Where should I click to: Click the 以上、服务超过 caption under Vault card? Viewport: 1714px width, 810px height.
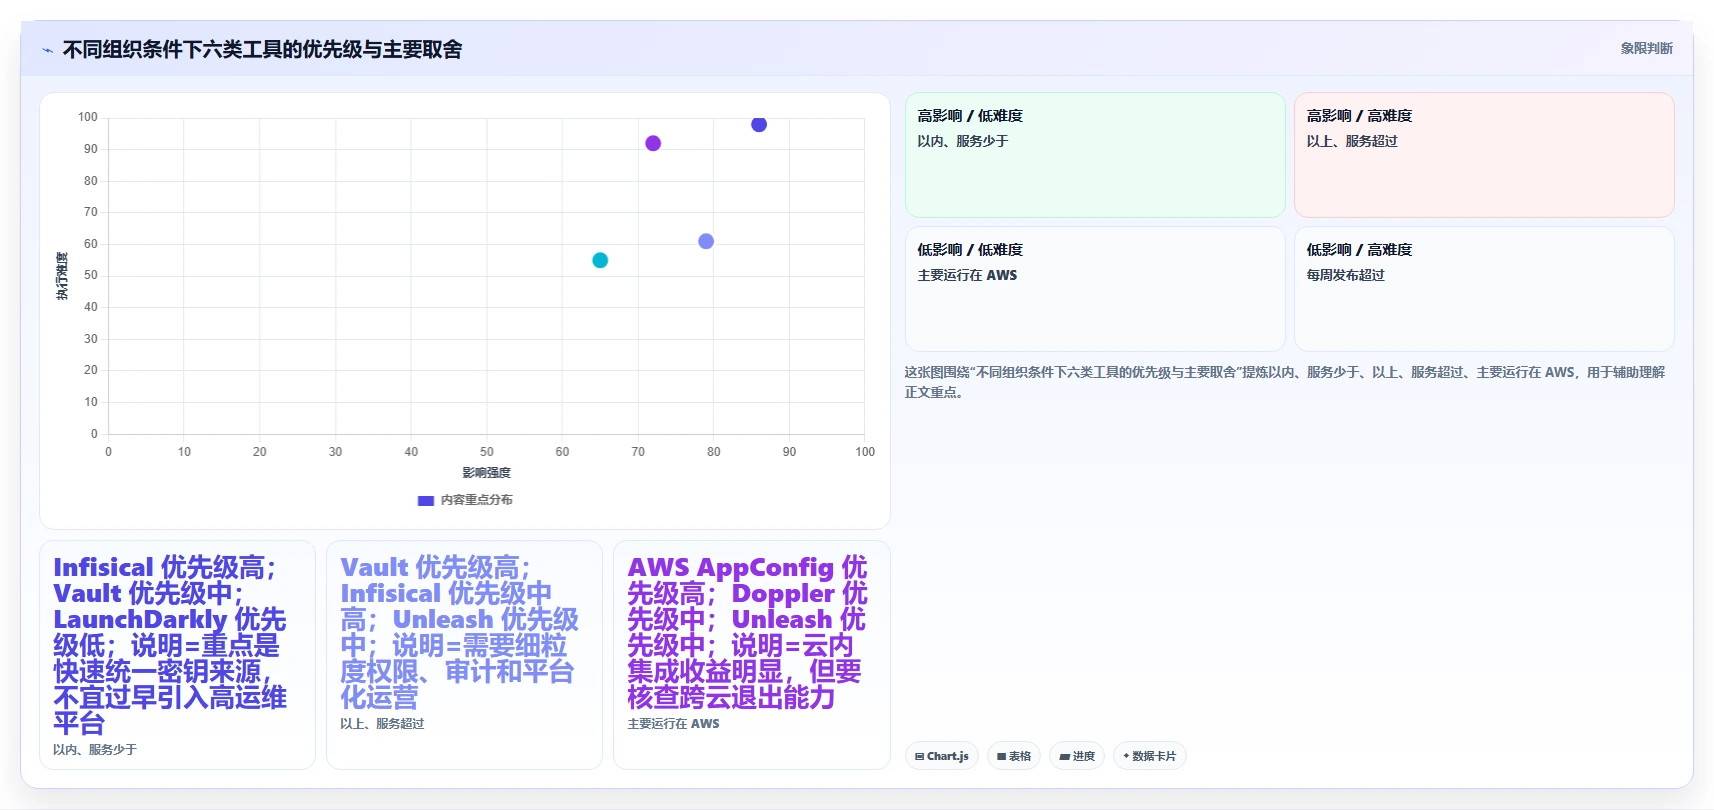(382, 723)
